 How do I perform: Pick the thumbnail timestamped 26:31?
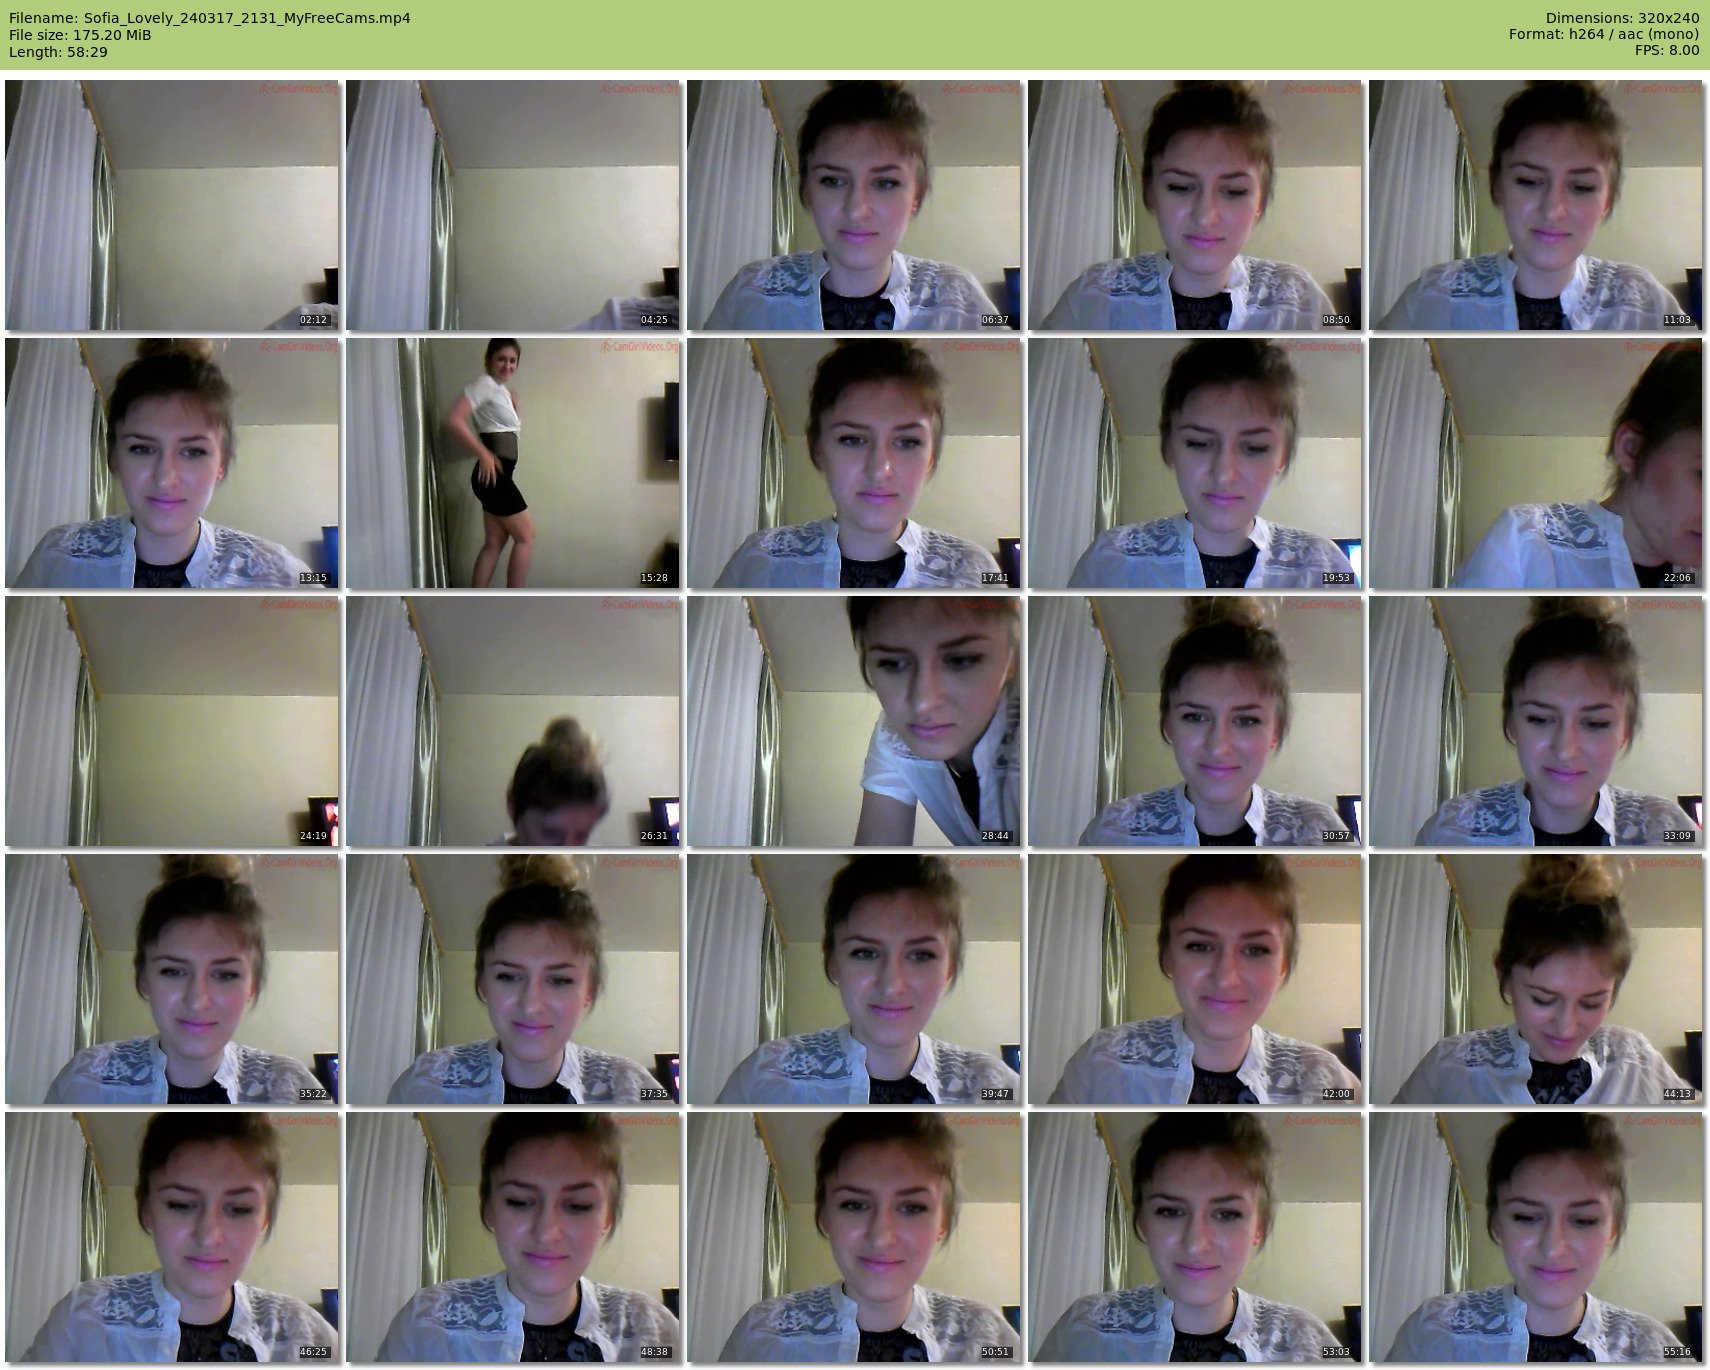tap(513, 722)
